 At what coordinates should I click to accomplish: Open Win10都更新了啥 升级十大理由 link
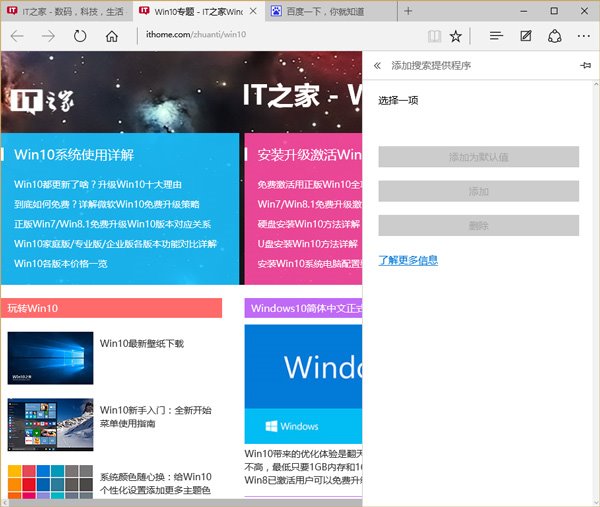98,184
